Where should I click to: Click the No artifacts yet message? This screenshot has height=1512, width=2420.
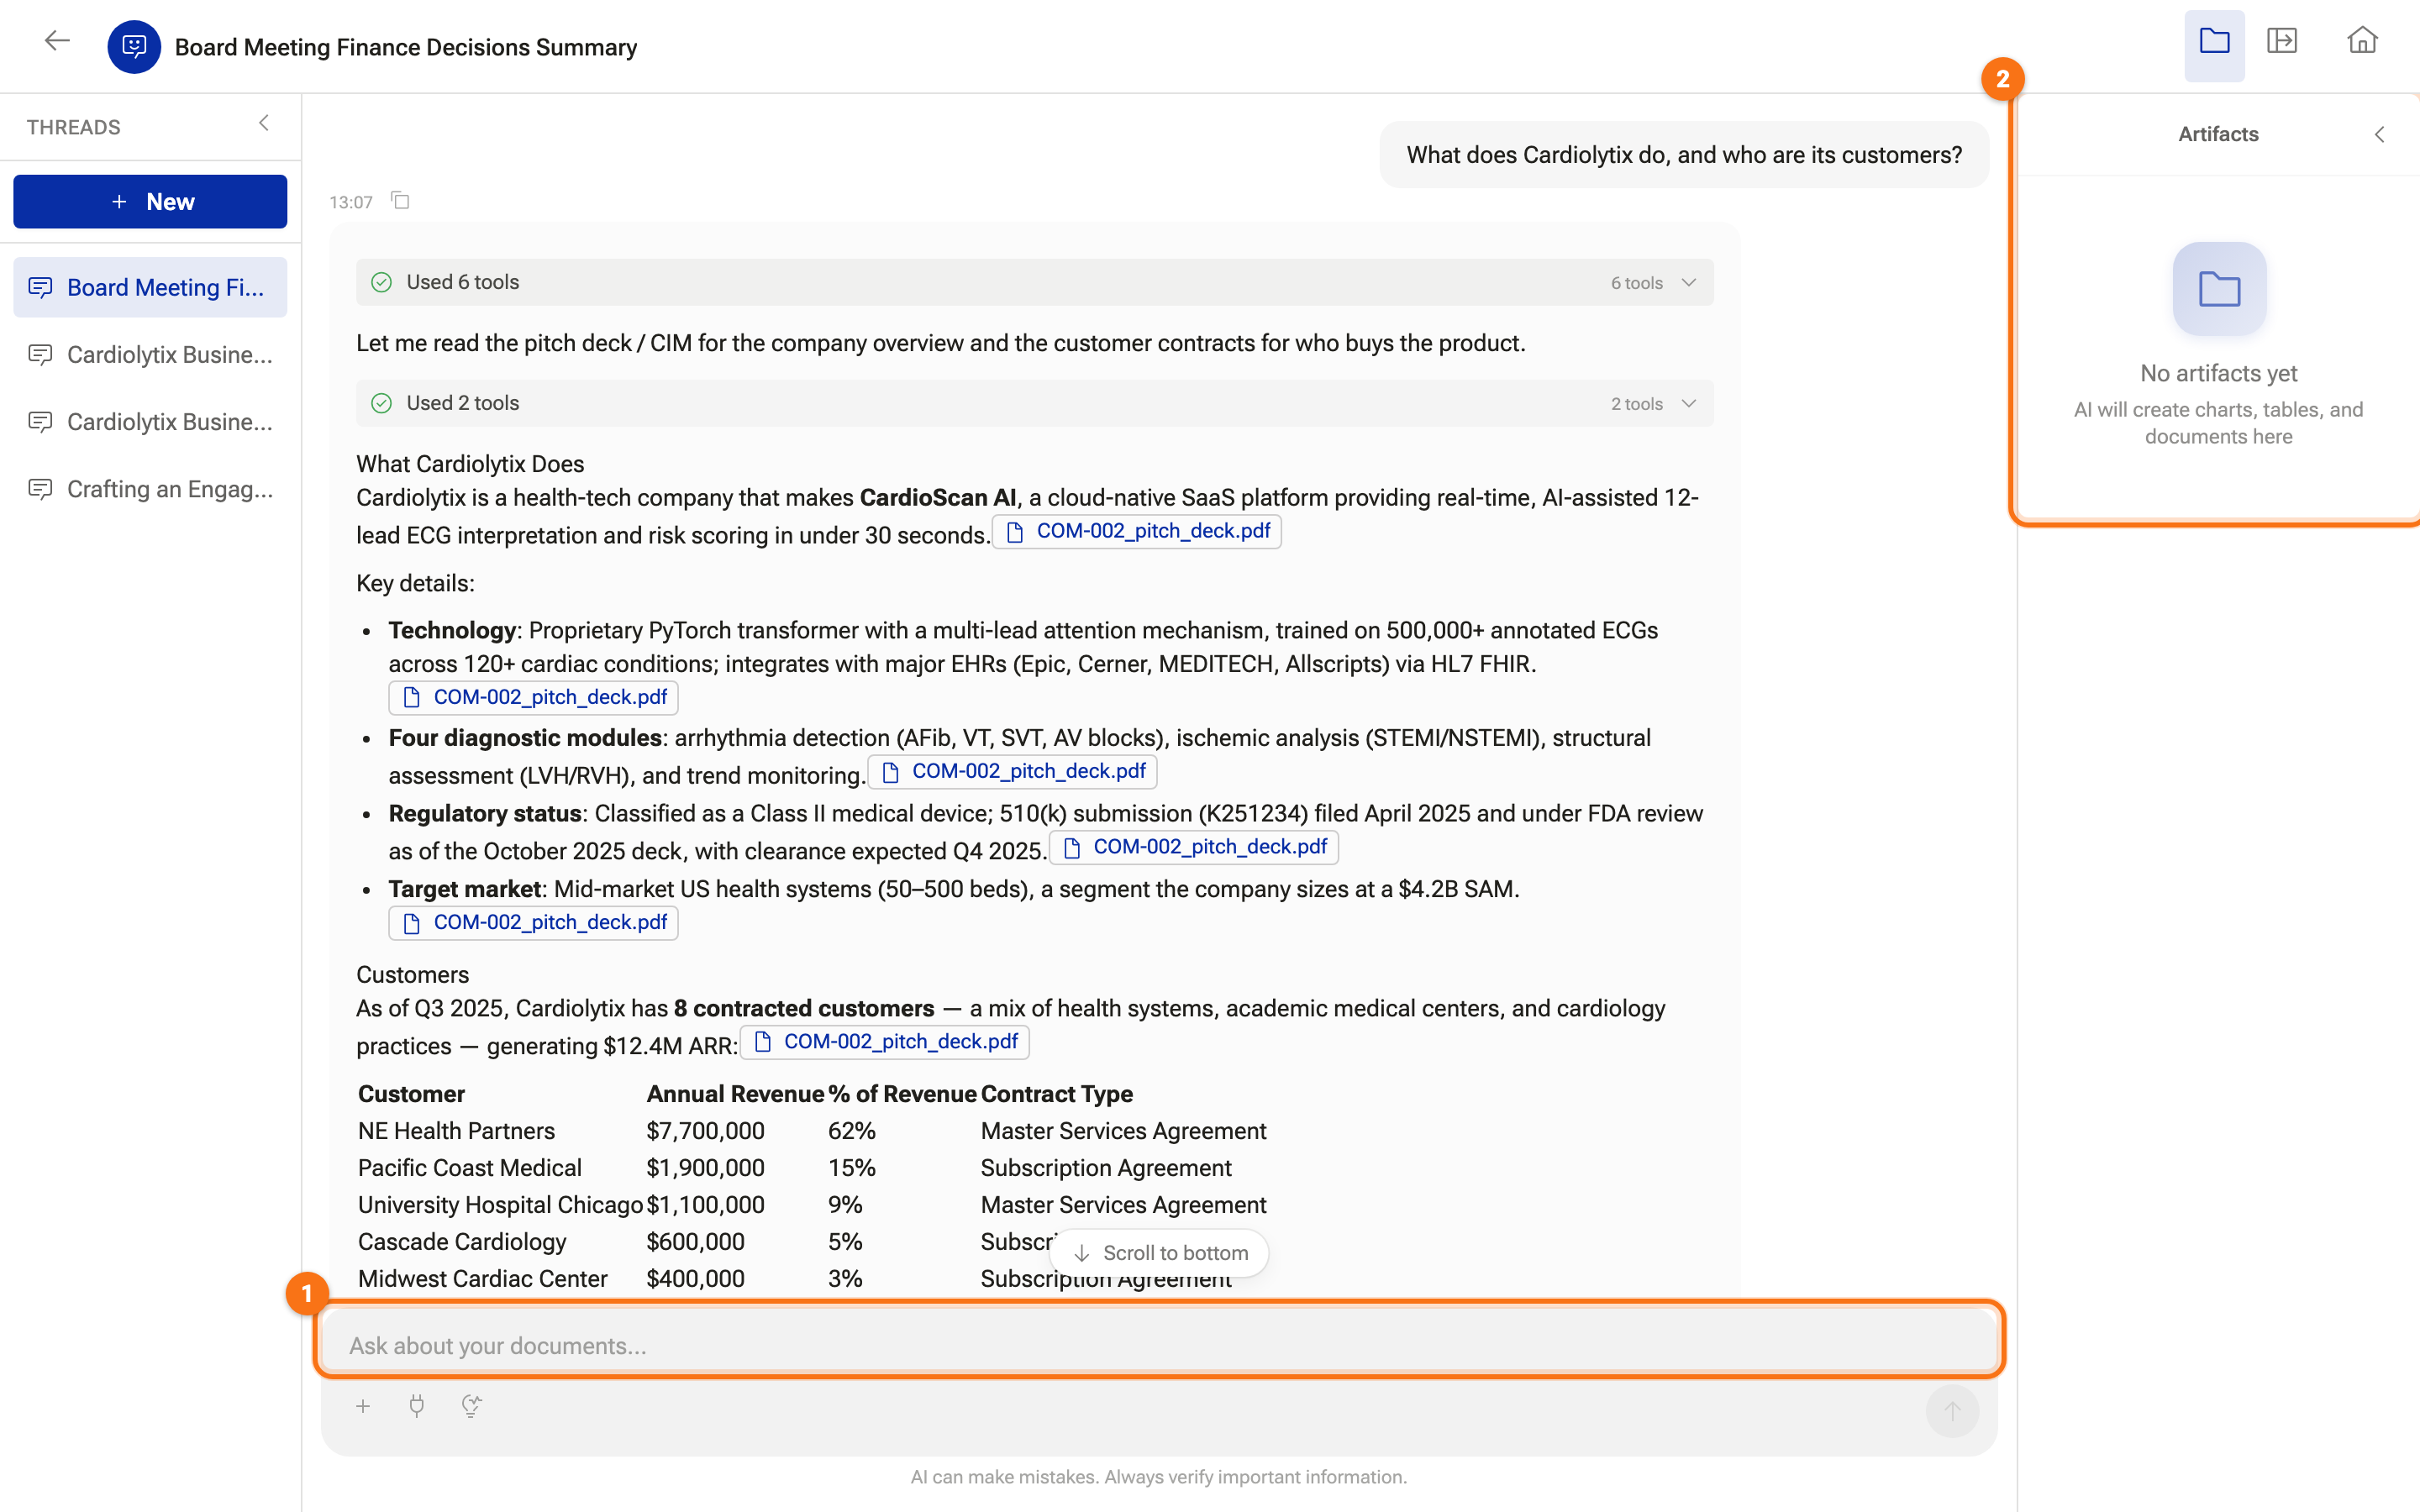pyautogui.click(x=2218, y=373)
